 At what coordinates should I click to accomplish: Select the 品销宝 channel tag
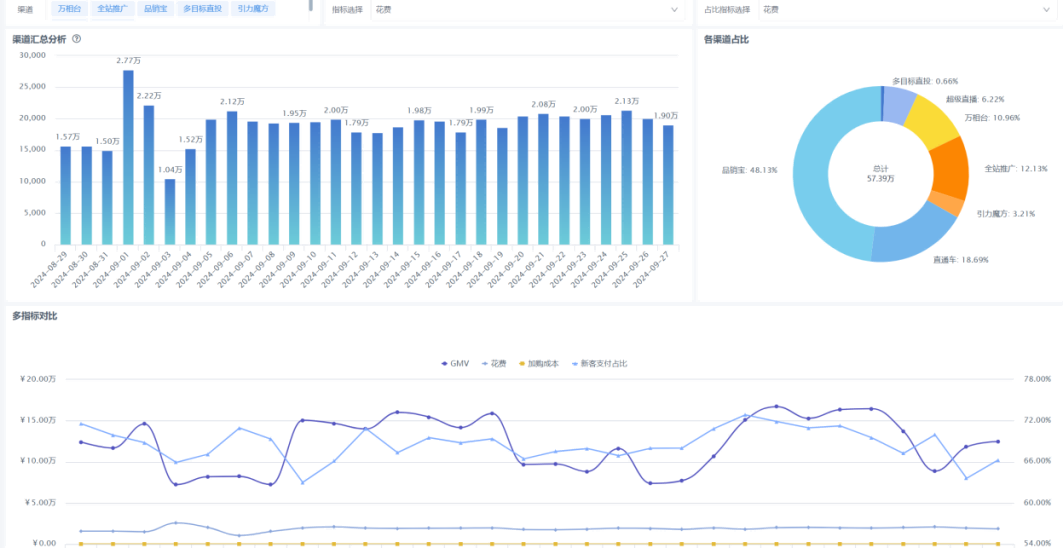point(155,9)
